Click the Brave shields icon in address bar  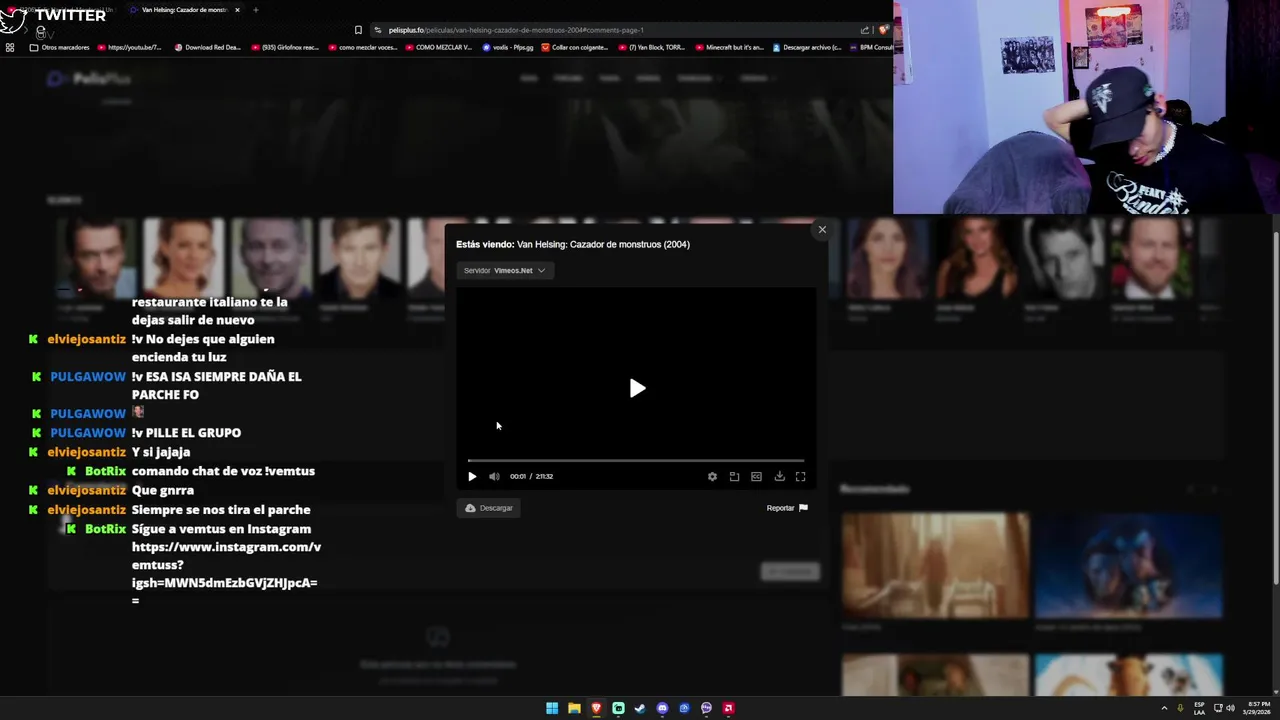click(883, 30)
